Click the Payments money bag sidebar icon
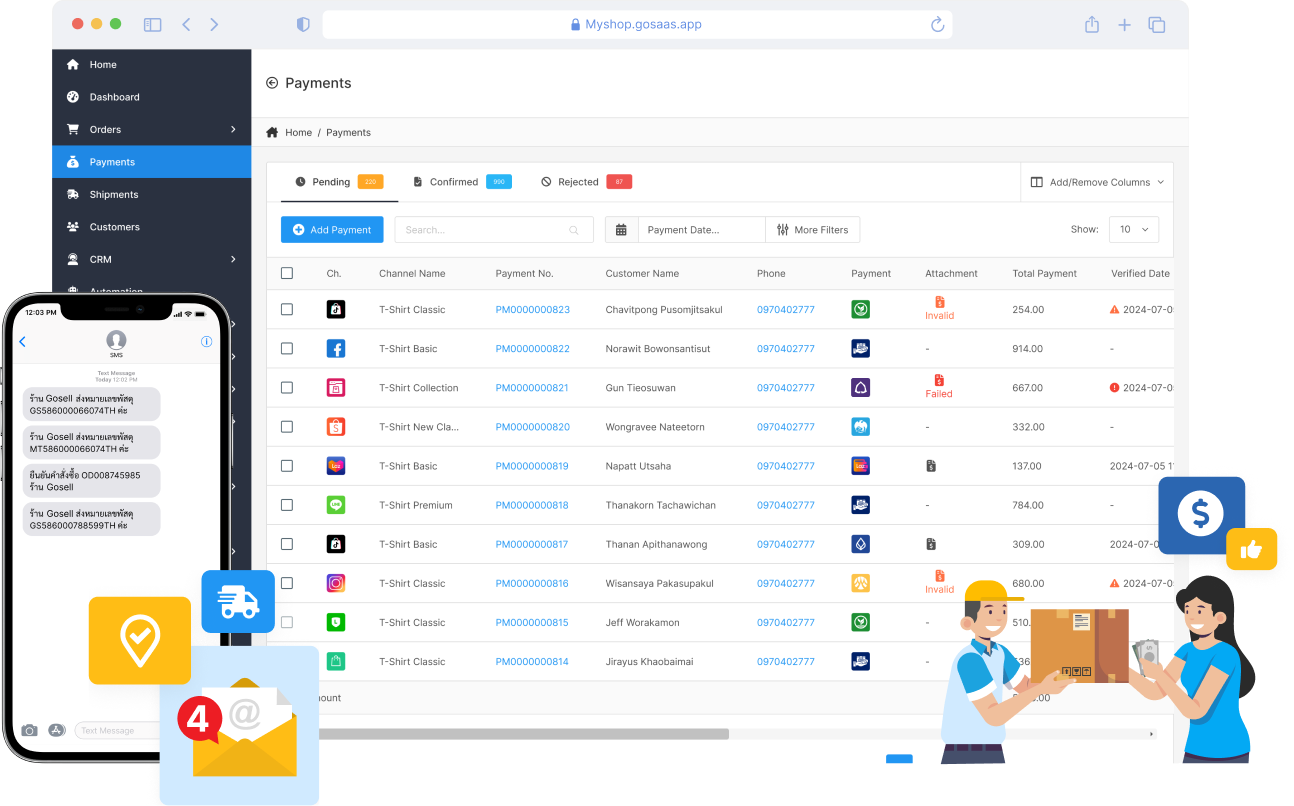Screen dimensions: 1294x806 coord(73,162)
